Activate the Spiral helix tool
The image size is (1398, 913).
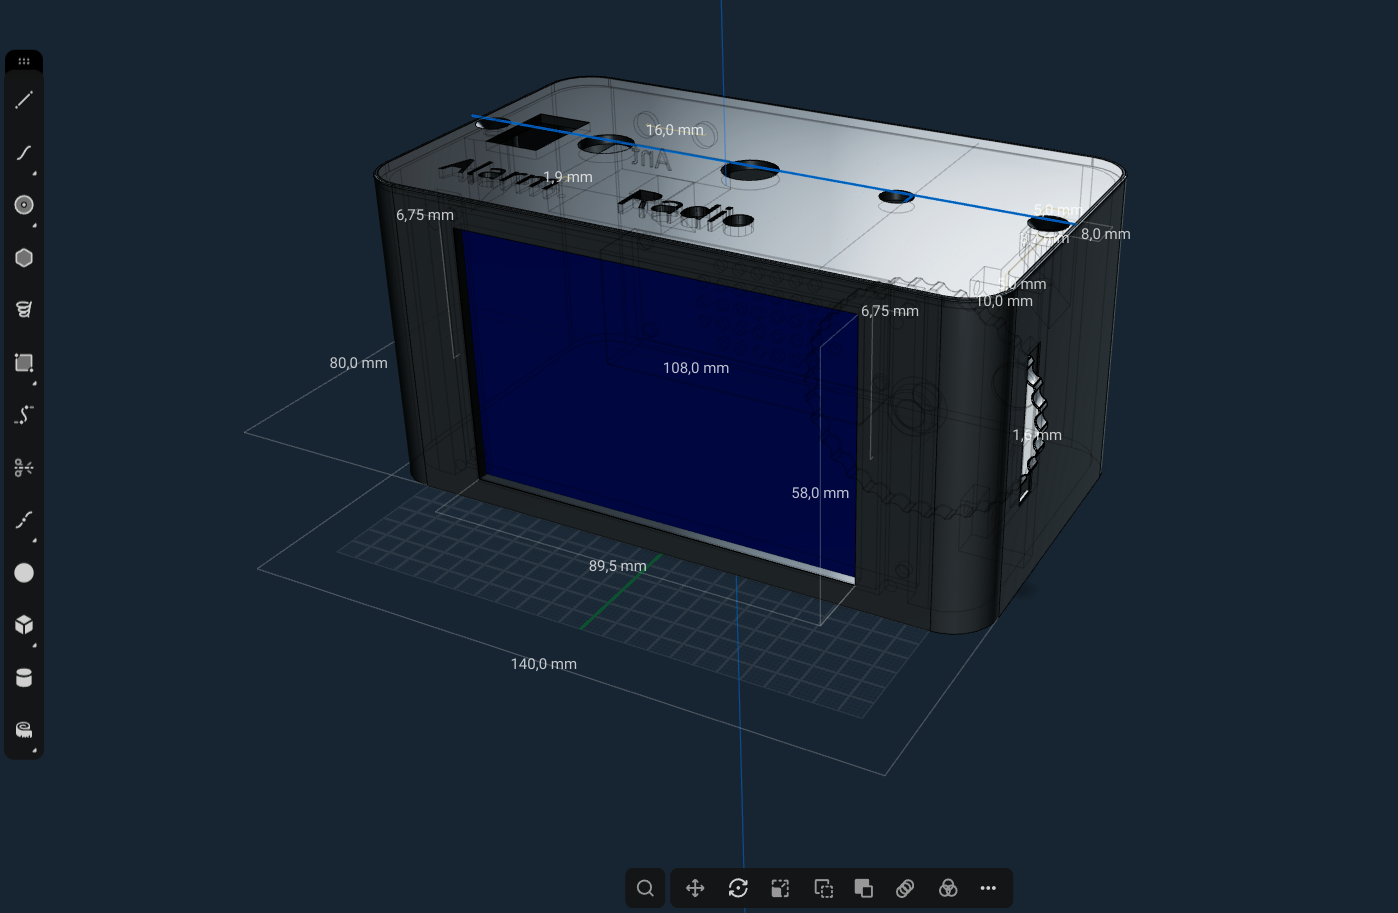tap(24, 310)
